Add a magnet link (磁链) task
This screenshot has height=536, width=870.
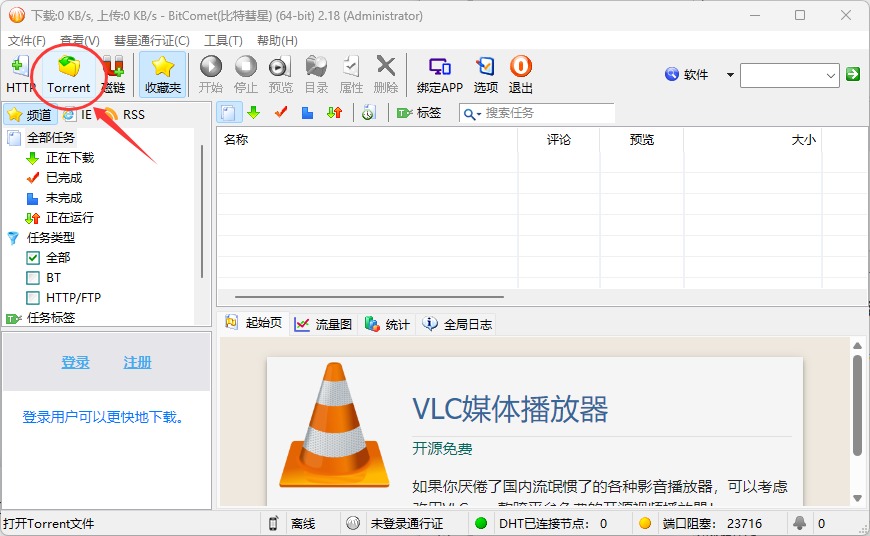114,74
